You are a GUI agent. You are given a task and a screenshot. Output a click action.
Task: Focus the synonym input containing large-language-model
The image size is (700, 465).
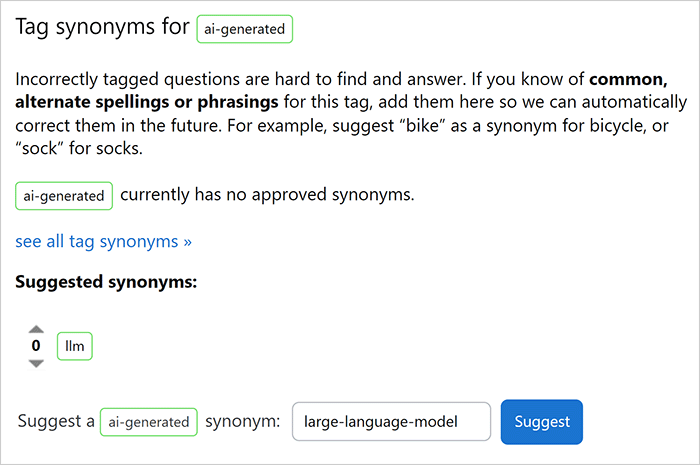tap(391, 422)
